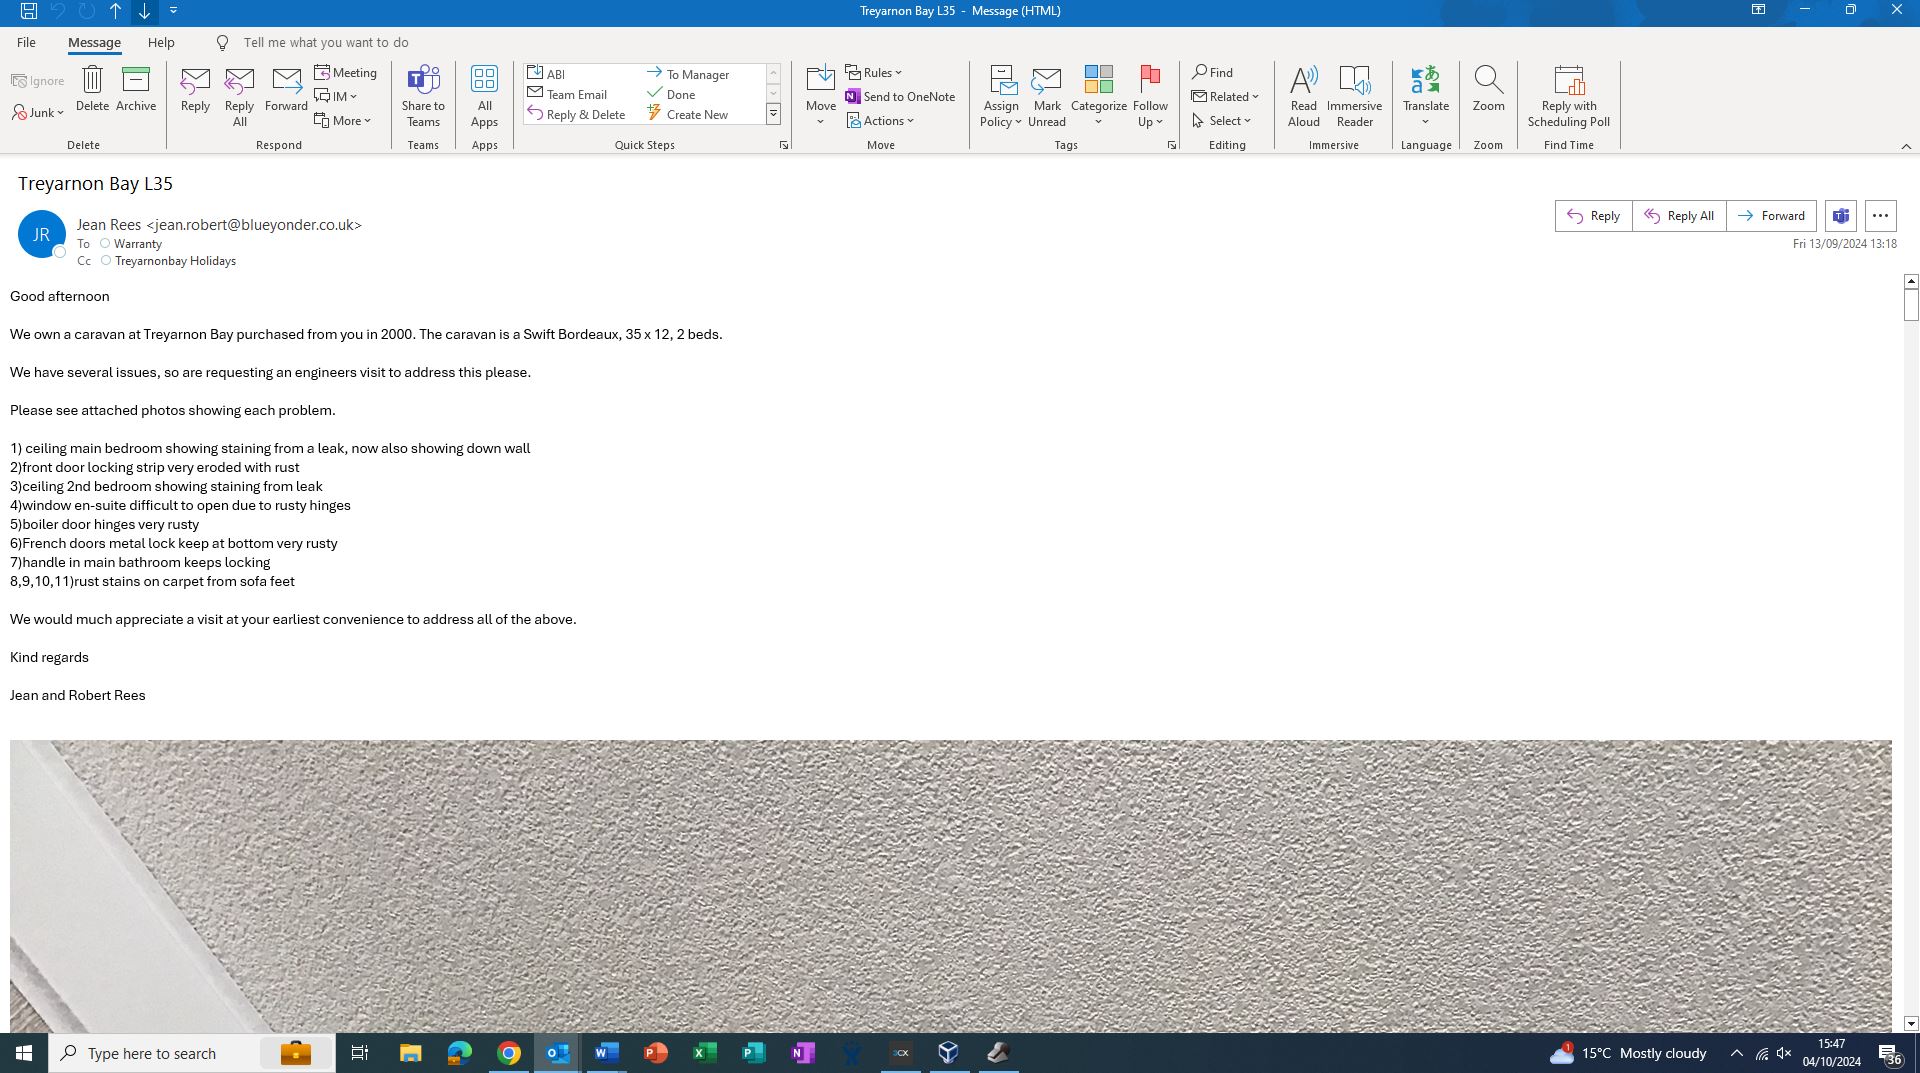1920x1073 pixels.
Task: Collapse the ribbon with the chevron
Action: [1905, 146]
